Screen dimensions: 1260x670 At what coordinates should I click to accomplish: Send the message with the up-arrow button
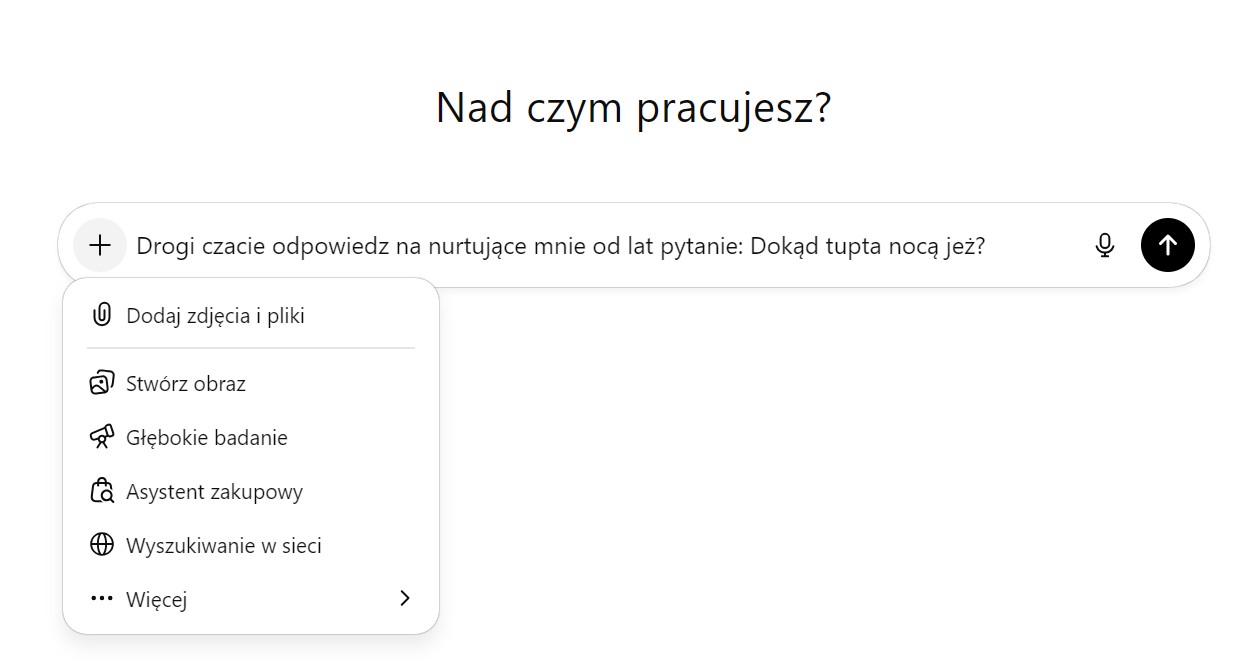tap(1167, 245)
